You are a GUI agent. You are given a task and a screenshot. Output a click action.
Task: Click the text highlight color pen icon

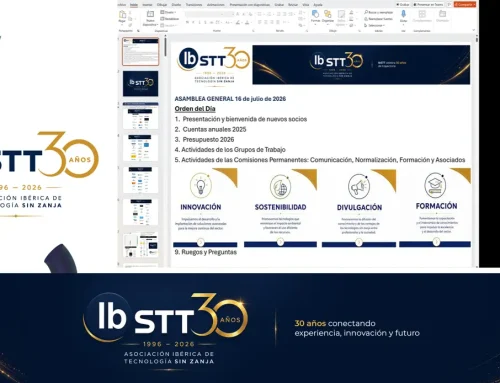point(238,22)
